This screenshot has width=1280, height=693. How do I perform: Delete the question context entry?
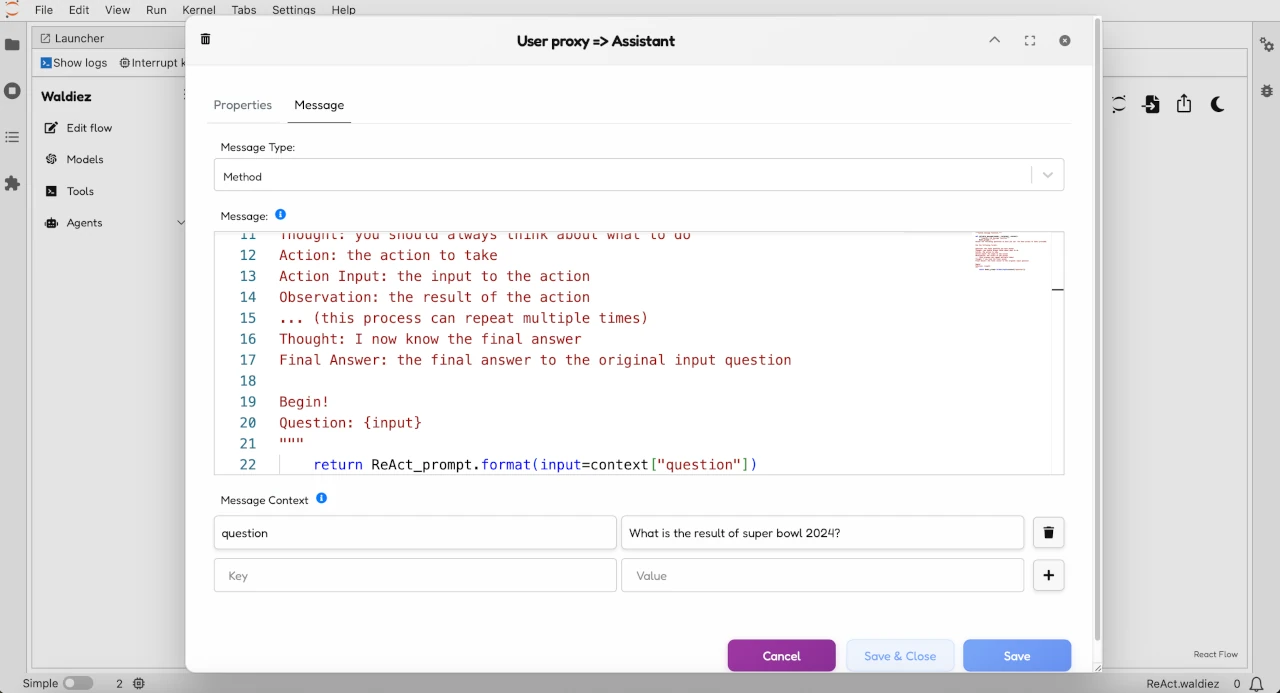[1048, 533]
